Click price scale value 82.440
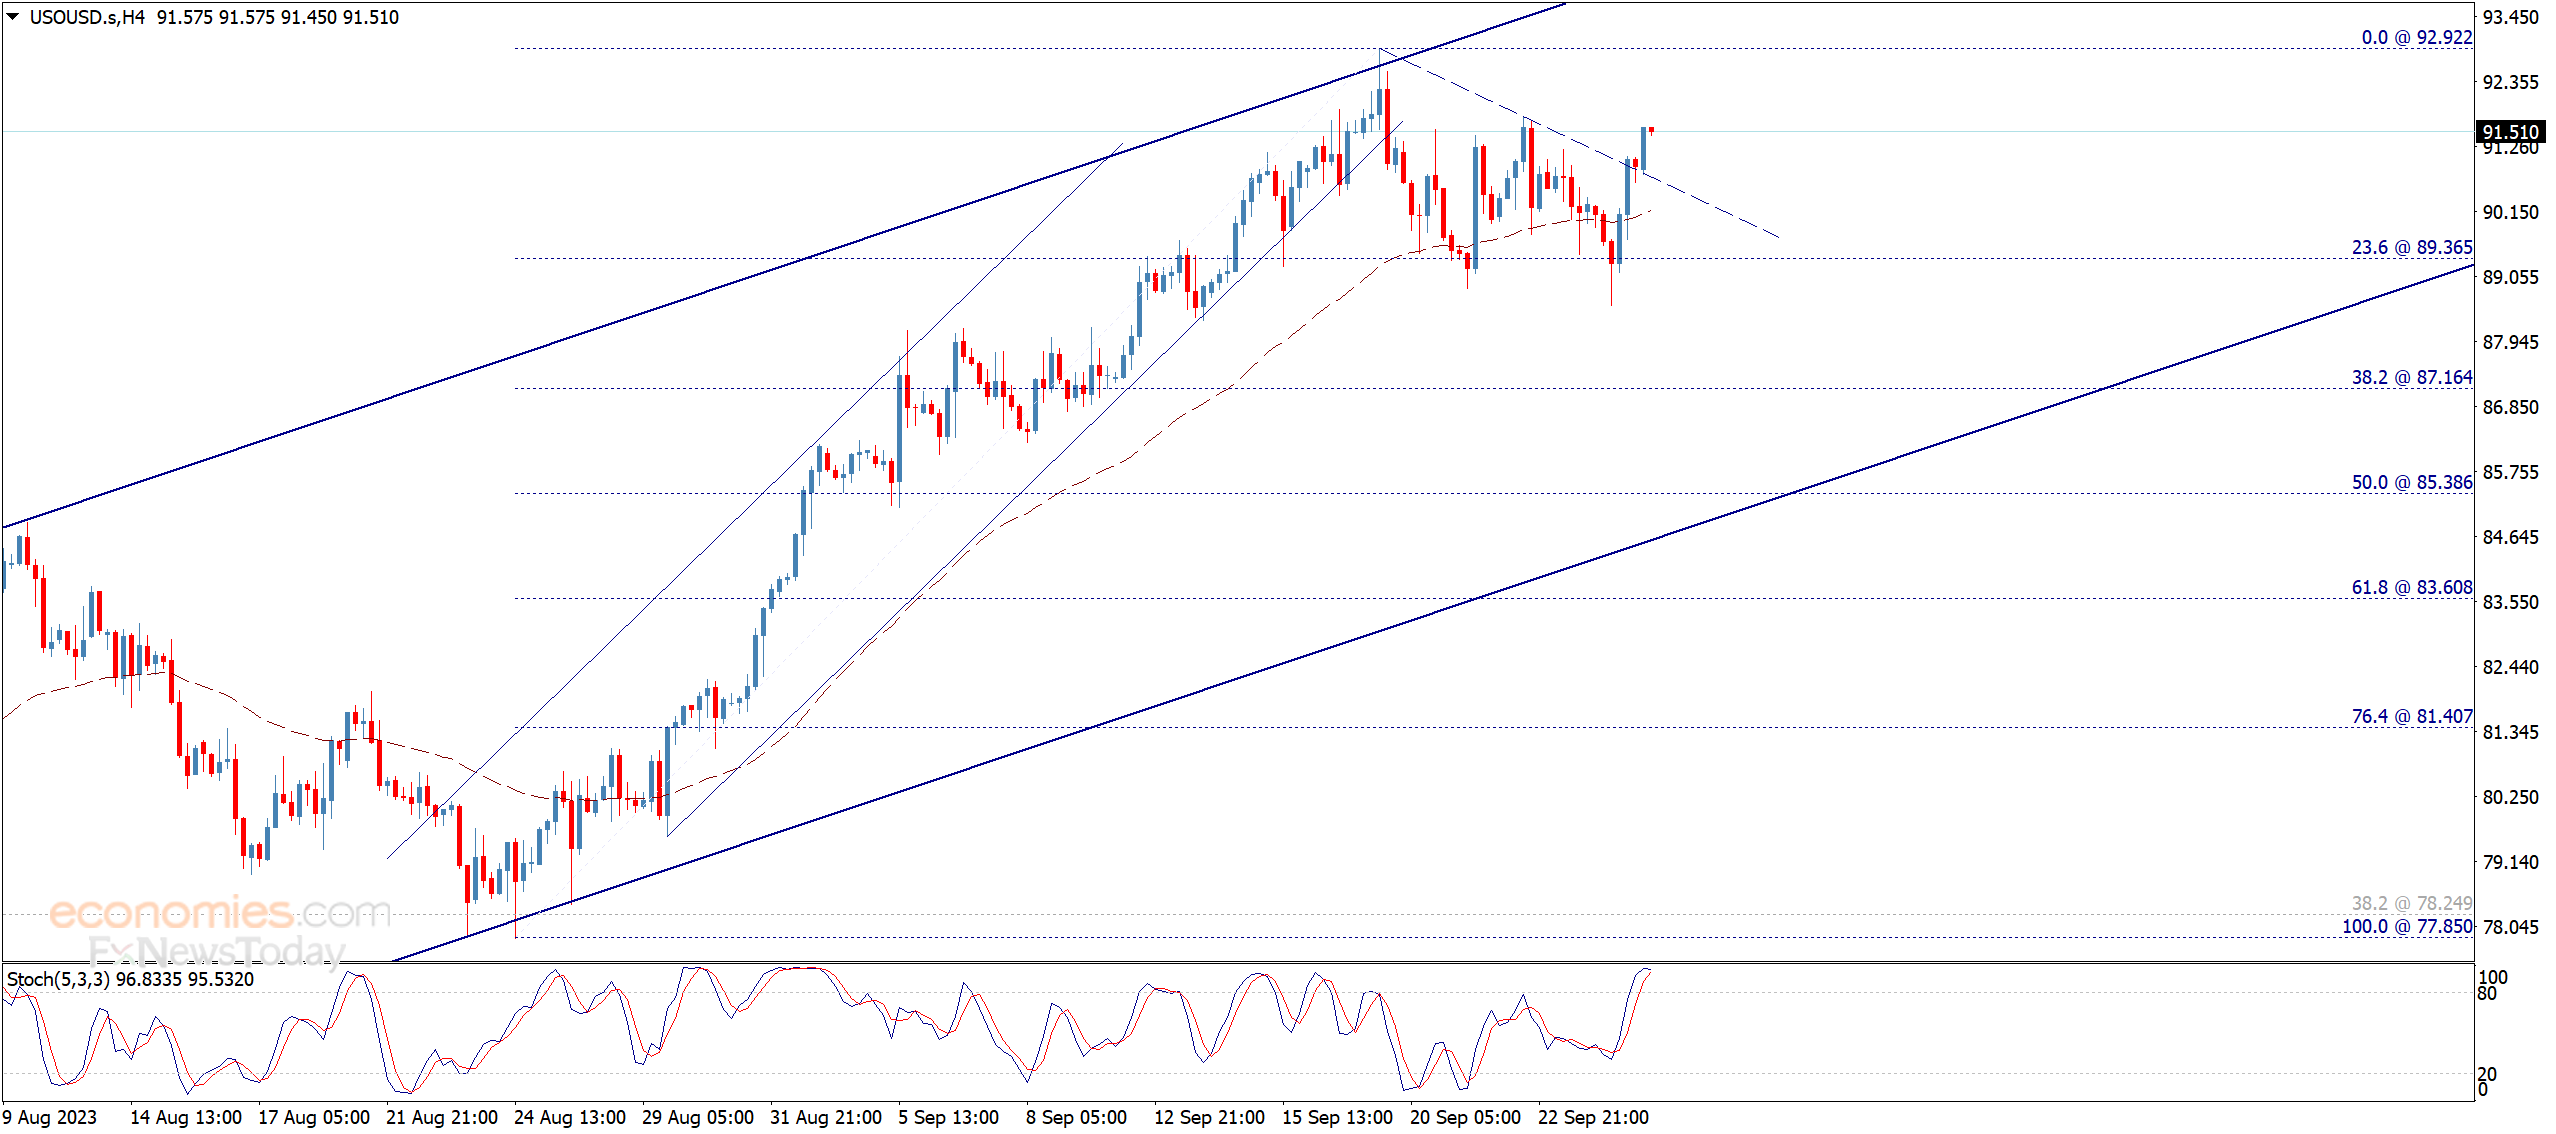Viewport: 2556px width, 1134px height. (2510, 667)
